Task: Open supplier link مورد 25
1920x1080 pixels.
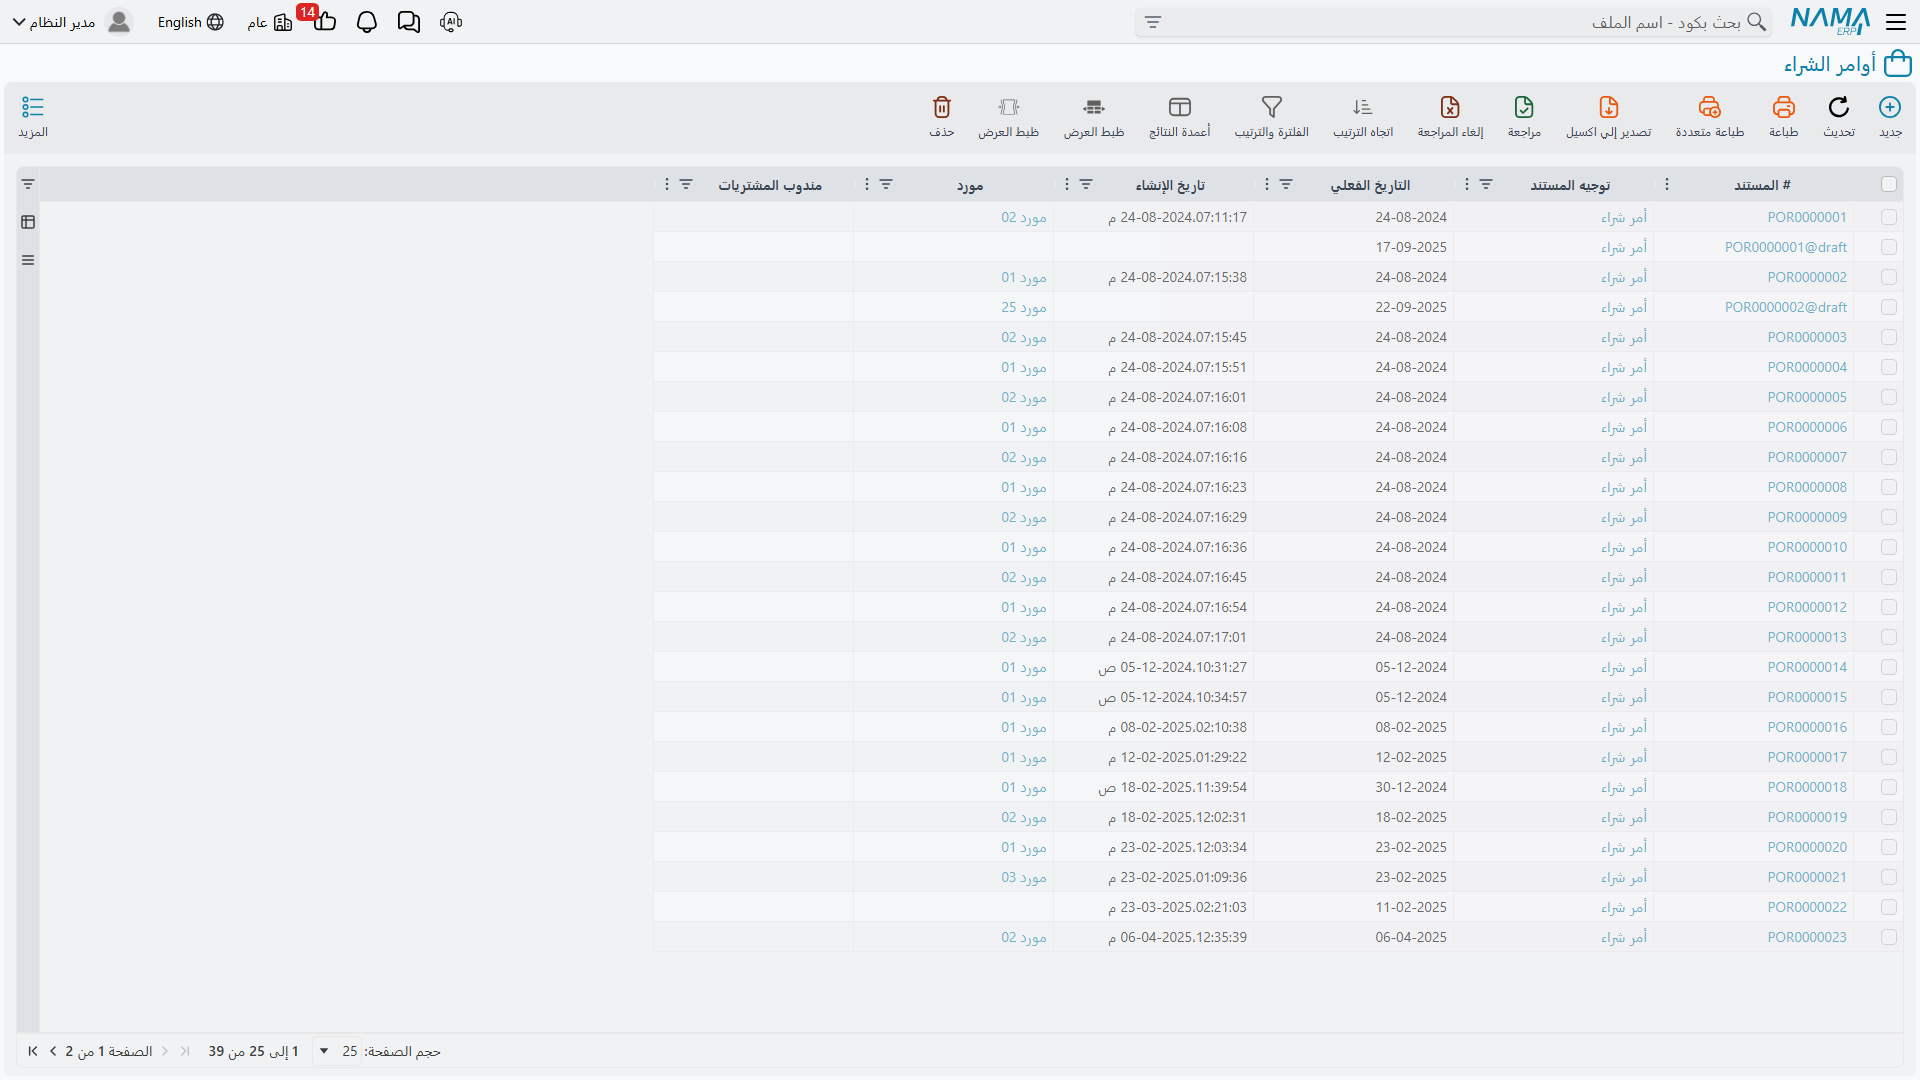Action: tap(1024, 307)
